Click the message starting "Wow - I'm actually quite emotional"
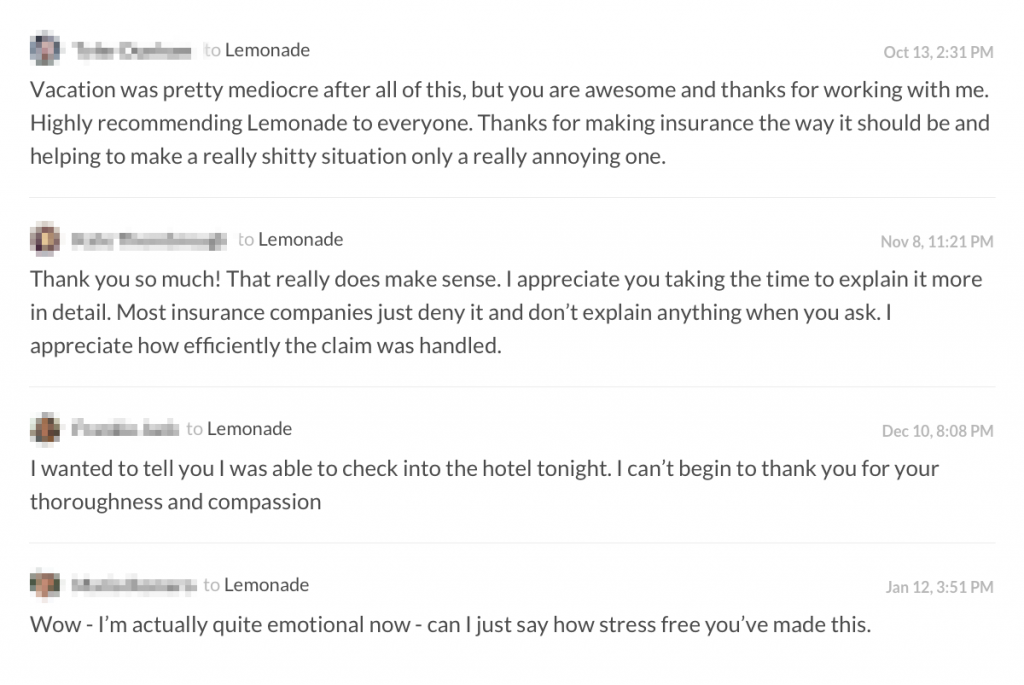Viewport: 1024px width, 685px height. tap(451, 627)
